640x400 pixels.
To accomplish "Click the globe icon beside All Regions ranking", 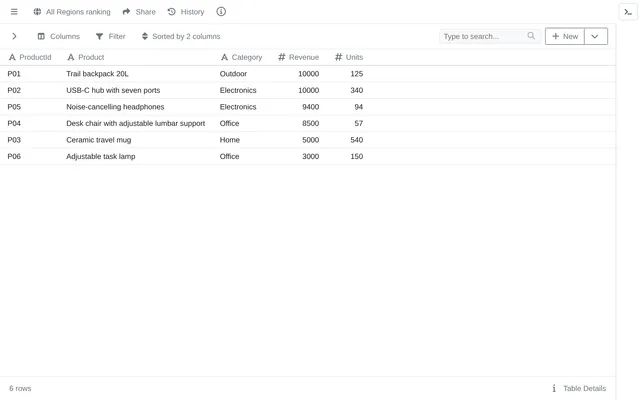I will [x=37, y=12].
